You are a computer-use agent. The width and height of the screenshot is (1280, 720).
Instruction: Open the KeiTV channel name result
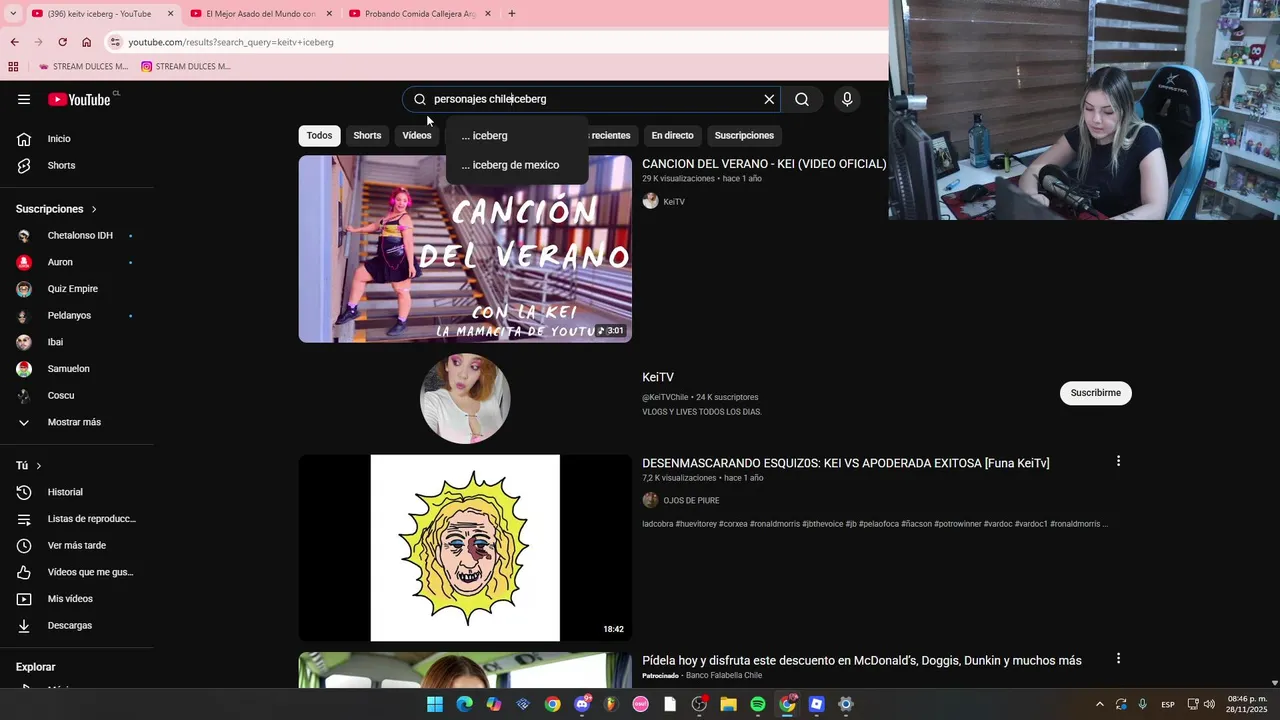[x=658, y=377]
